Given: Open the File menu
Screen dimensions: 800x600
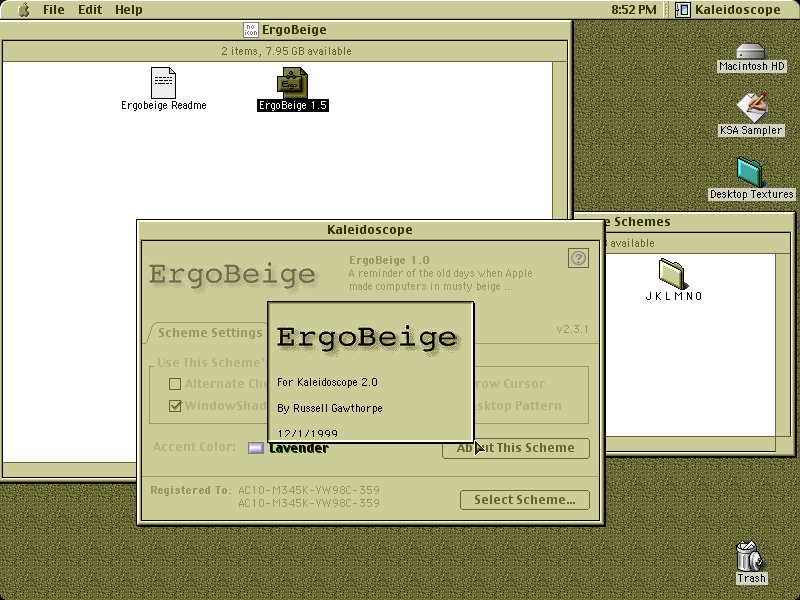Looking at the screenshot, I should pos(54,10).
